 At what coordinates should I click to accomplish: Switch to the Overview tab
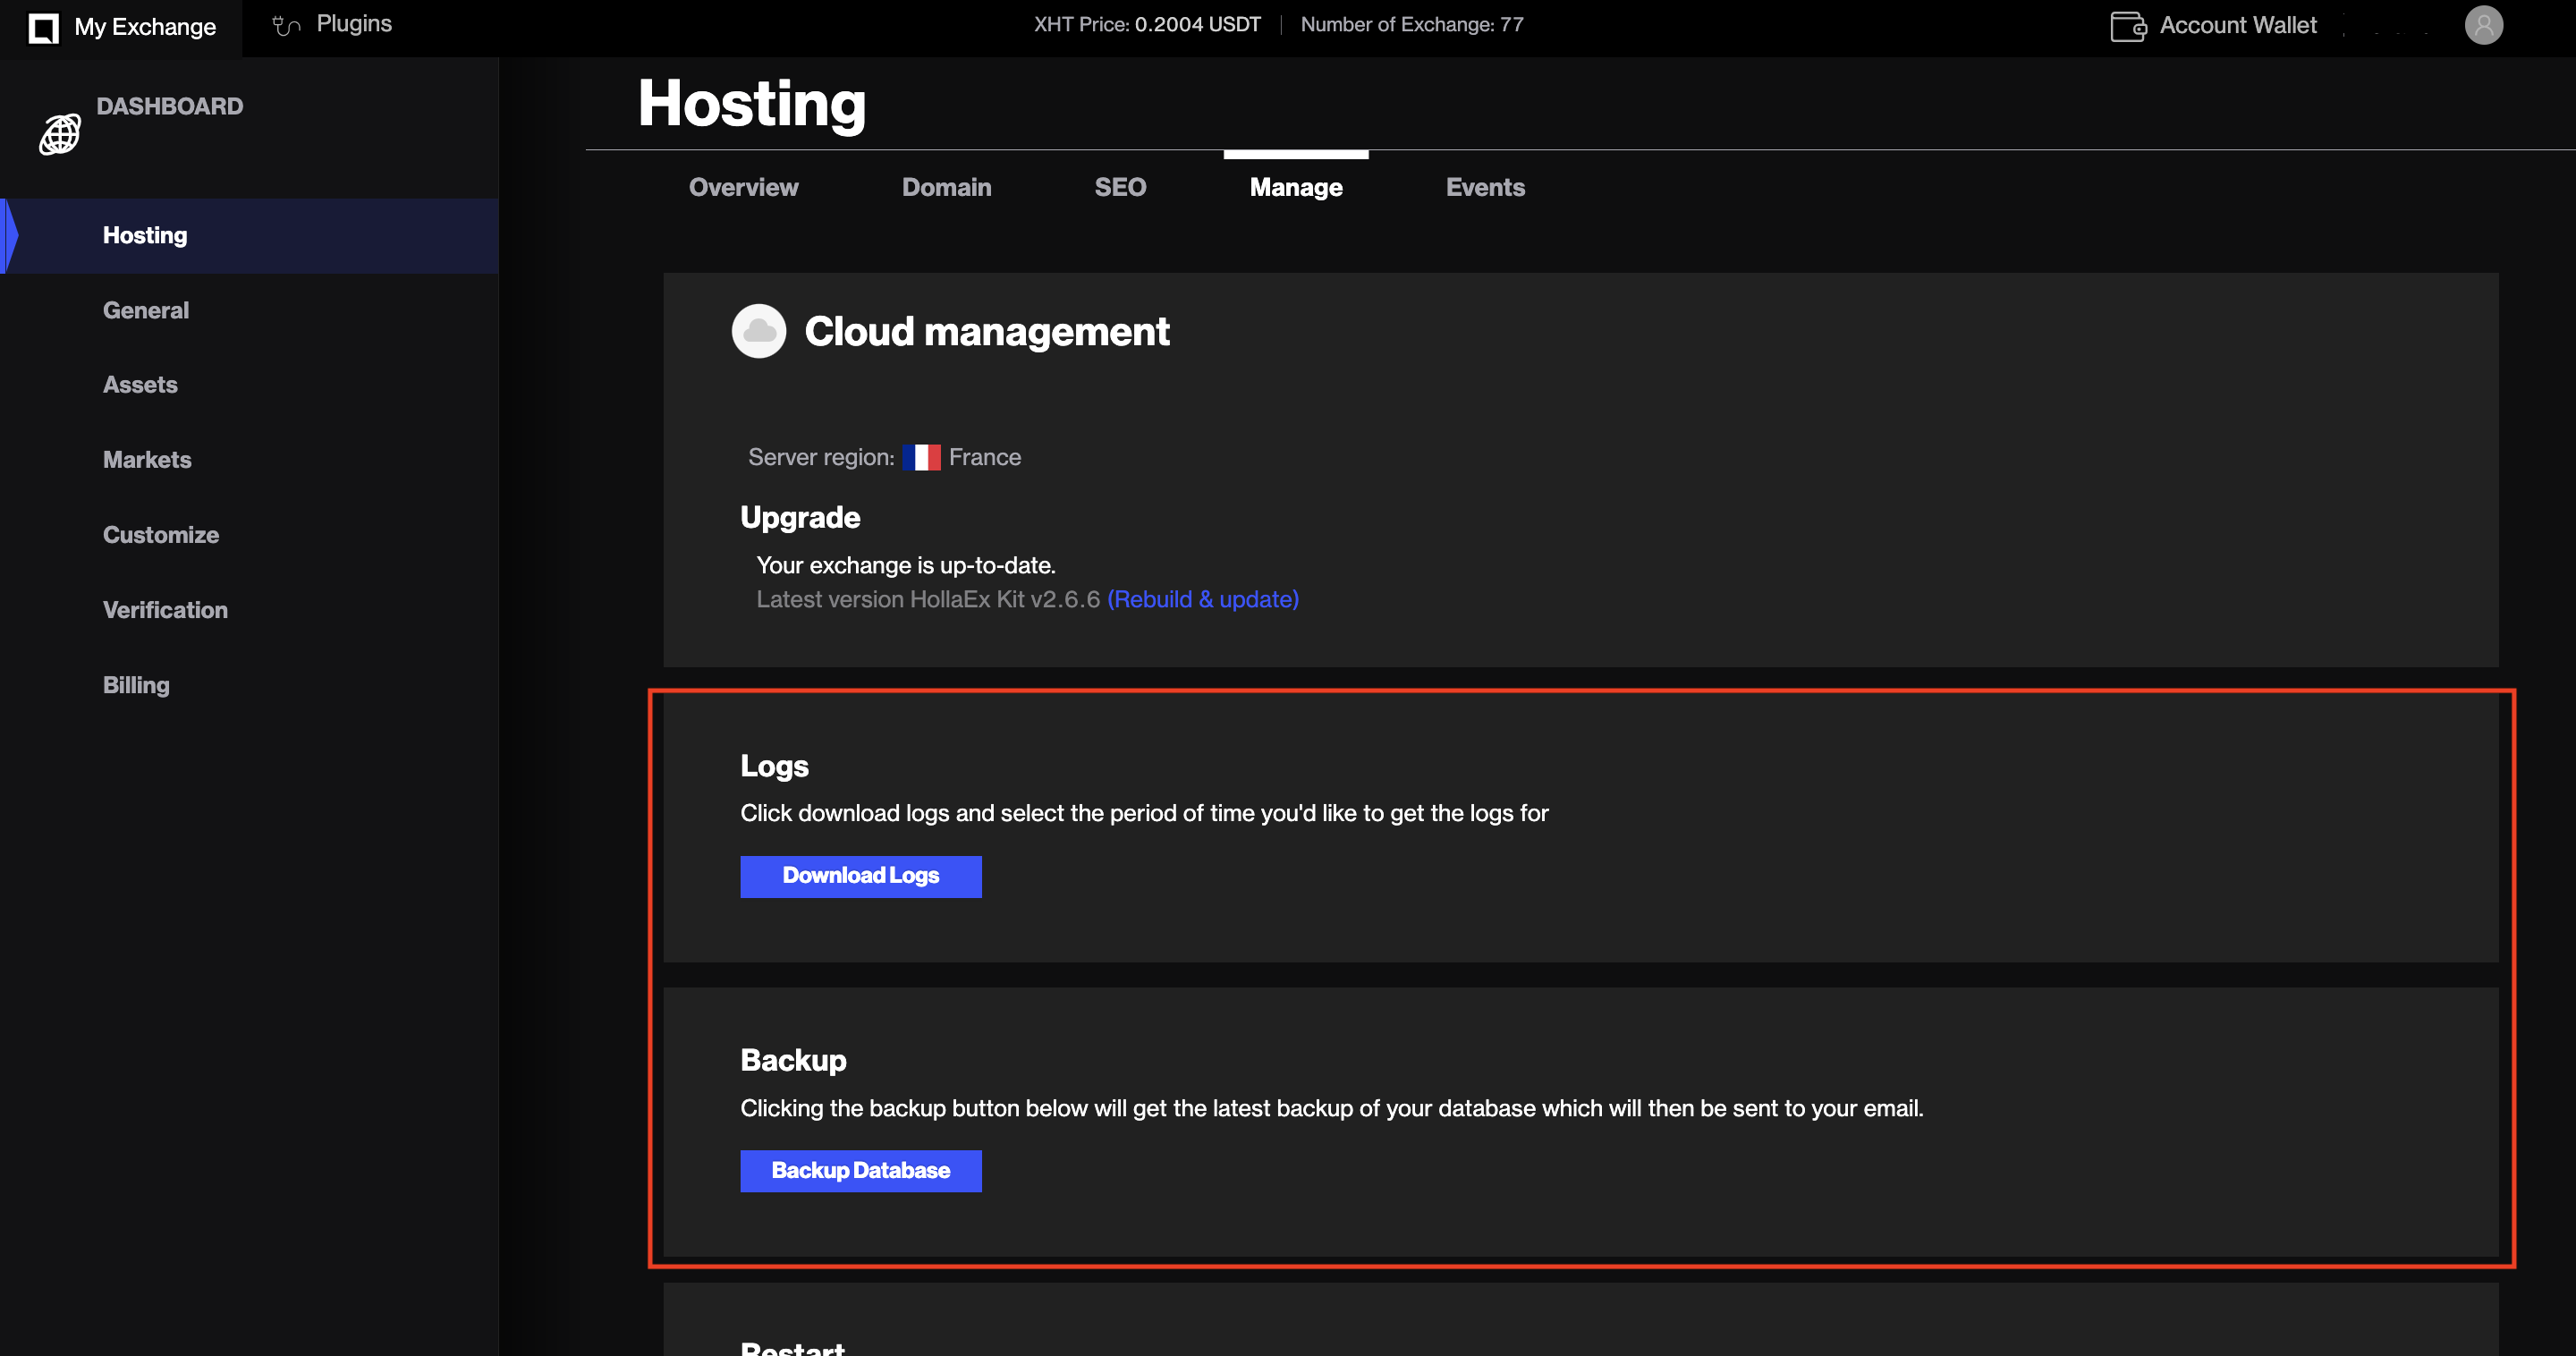(x=743, y=187)
